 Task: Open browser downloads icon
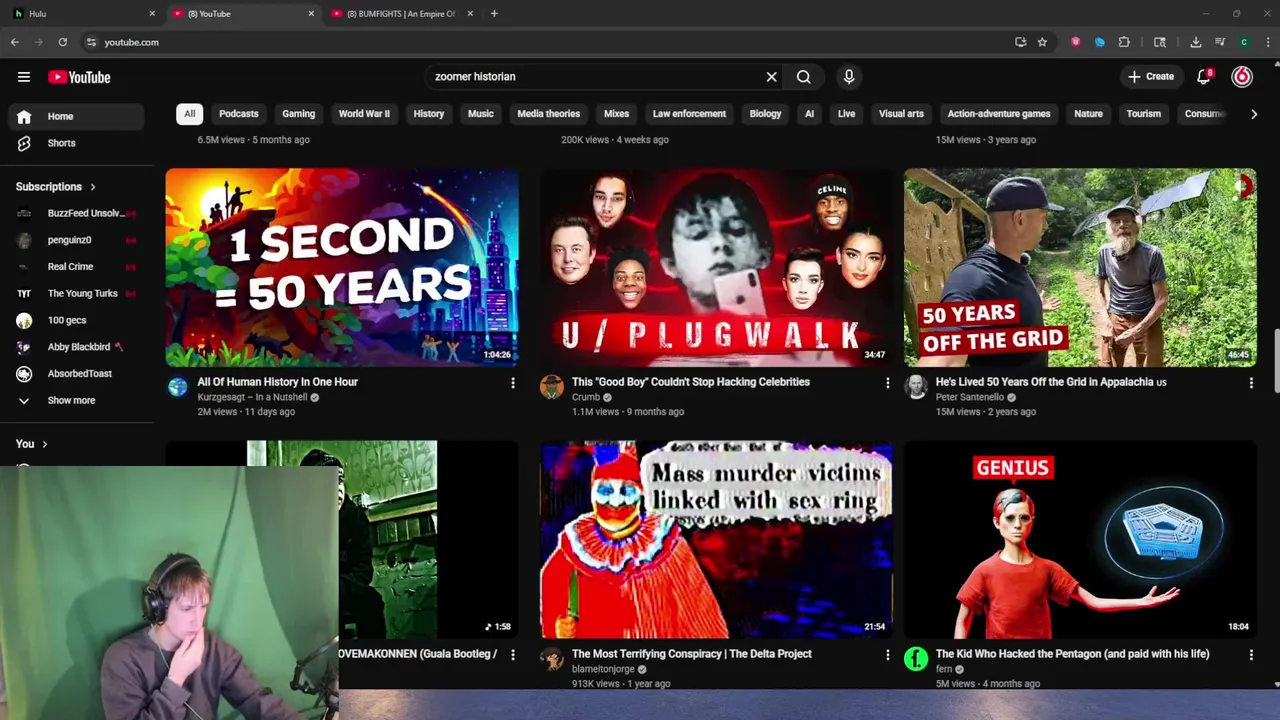1196,42
